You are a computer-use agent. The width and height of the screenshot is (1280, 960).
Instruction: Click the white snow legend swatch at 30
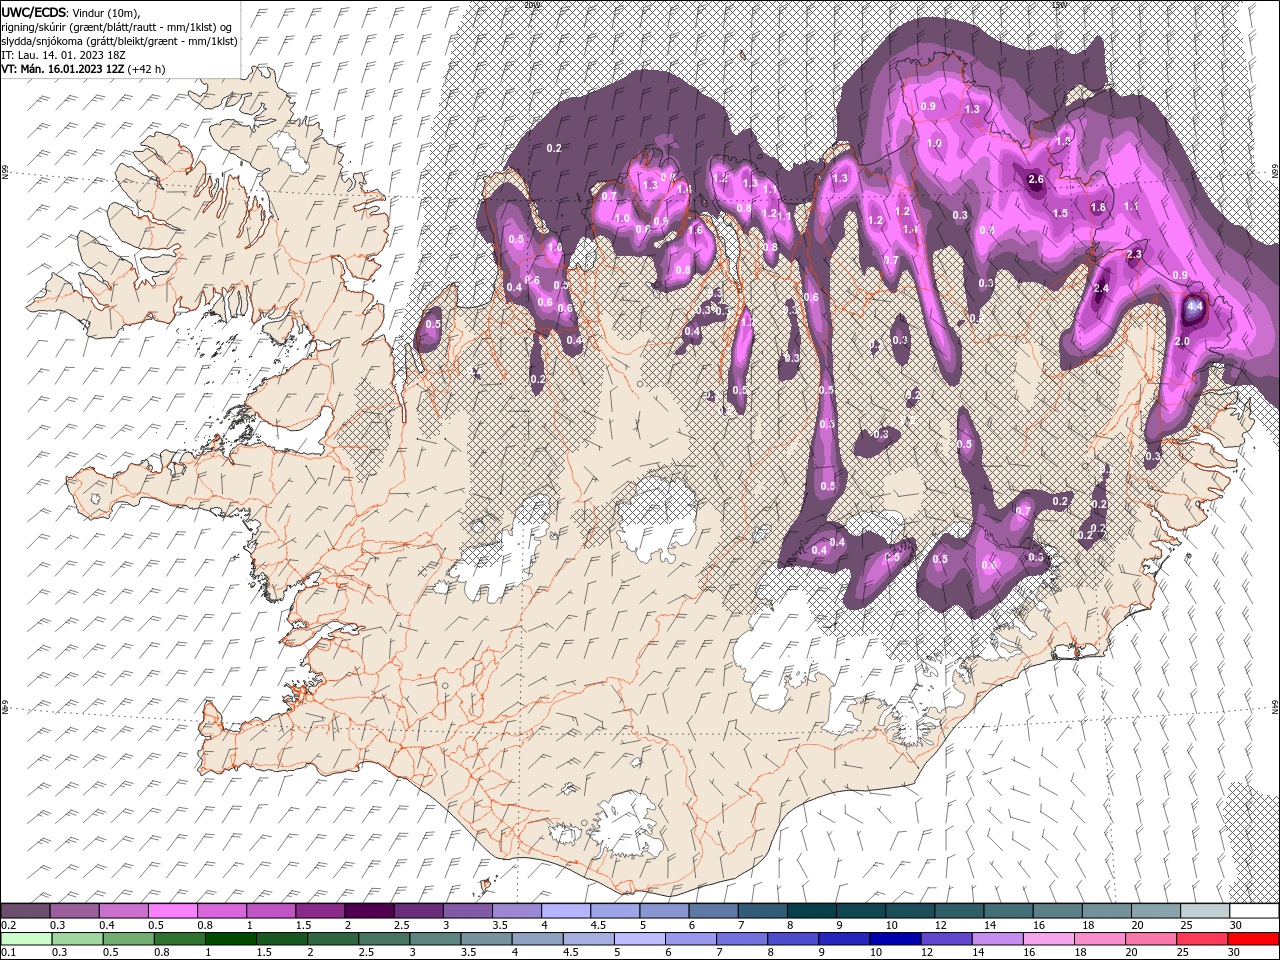(1254, 911)
